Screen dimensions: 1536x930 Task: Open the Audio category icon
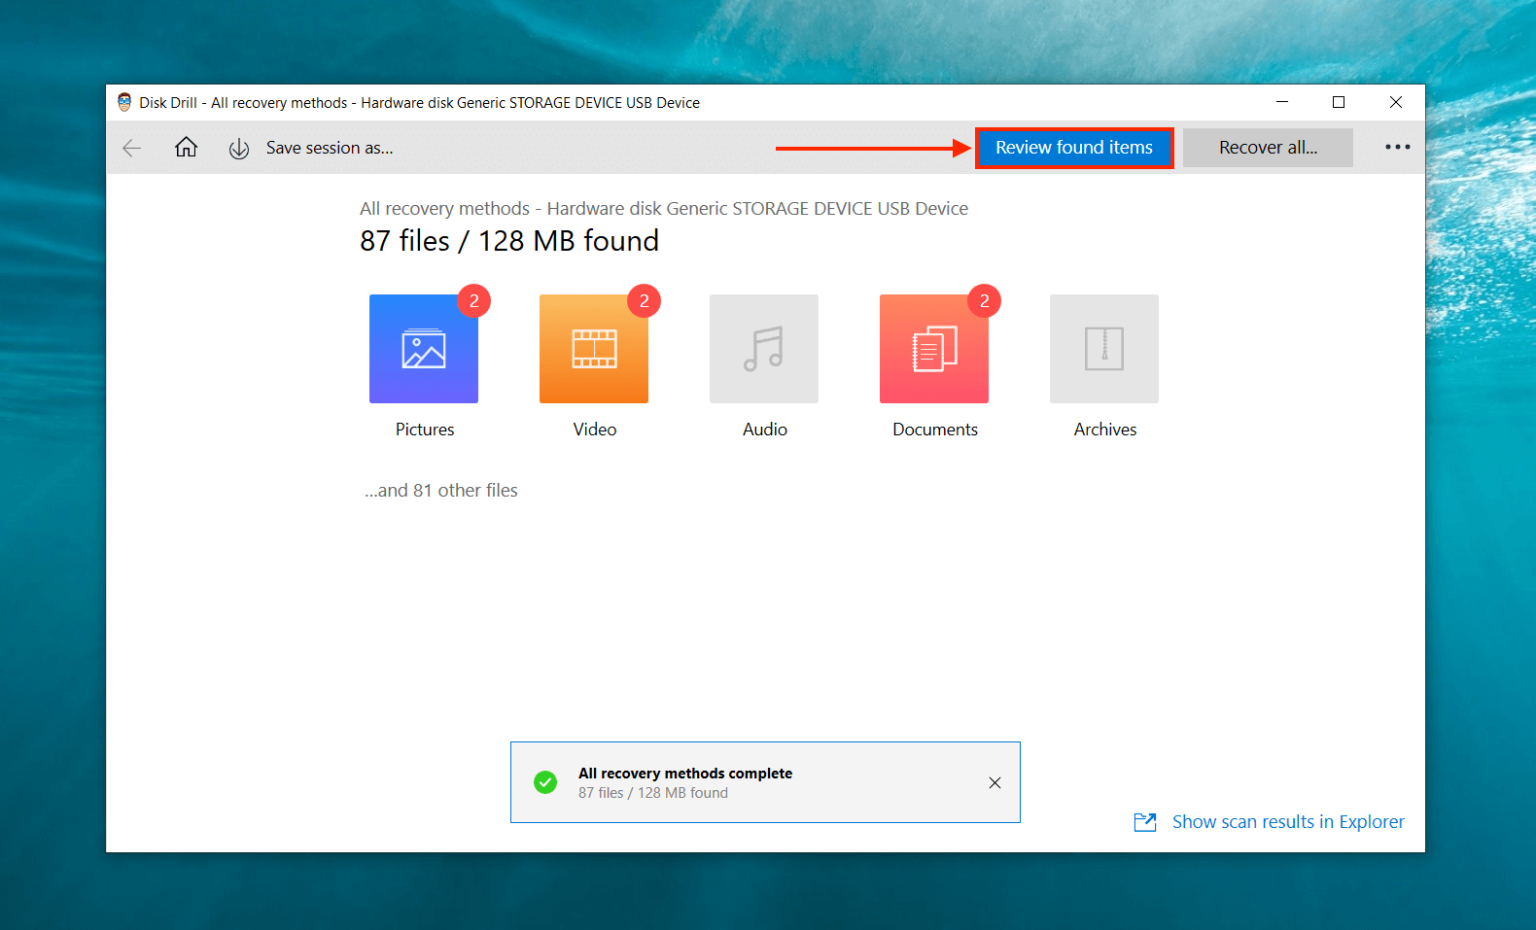(764, 348)
